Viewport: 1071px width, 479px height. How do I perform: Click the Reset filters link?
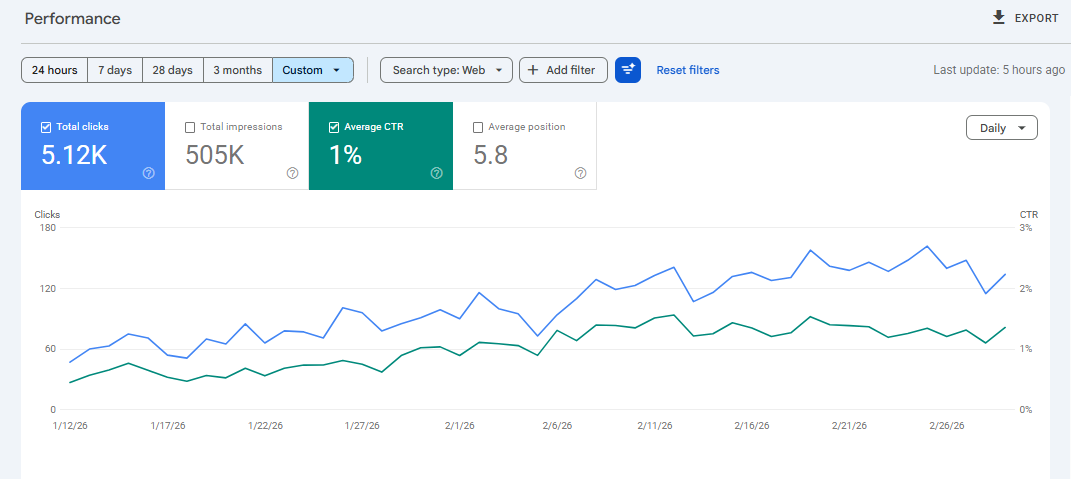[688, 70]
